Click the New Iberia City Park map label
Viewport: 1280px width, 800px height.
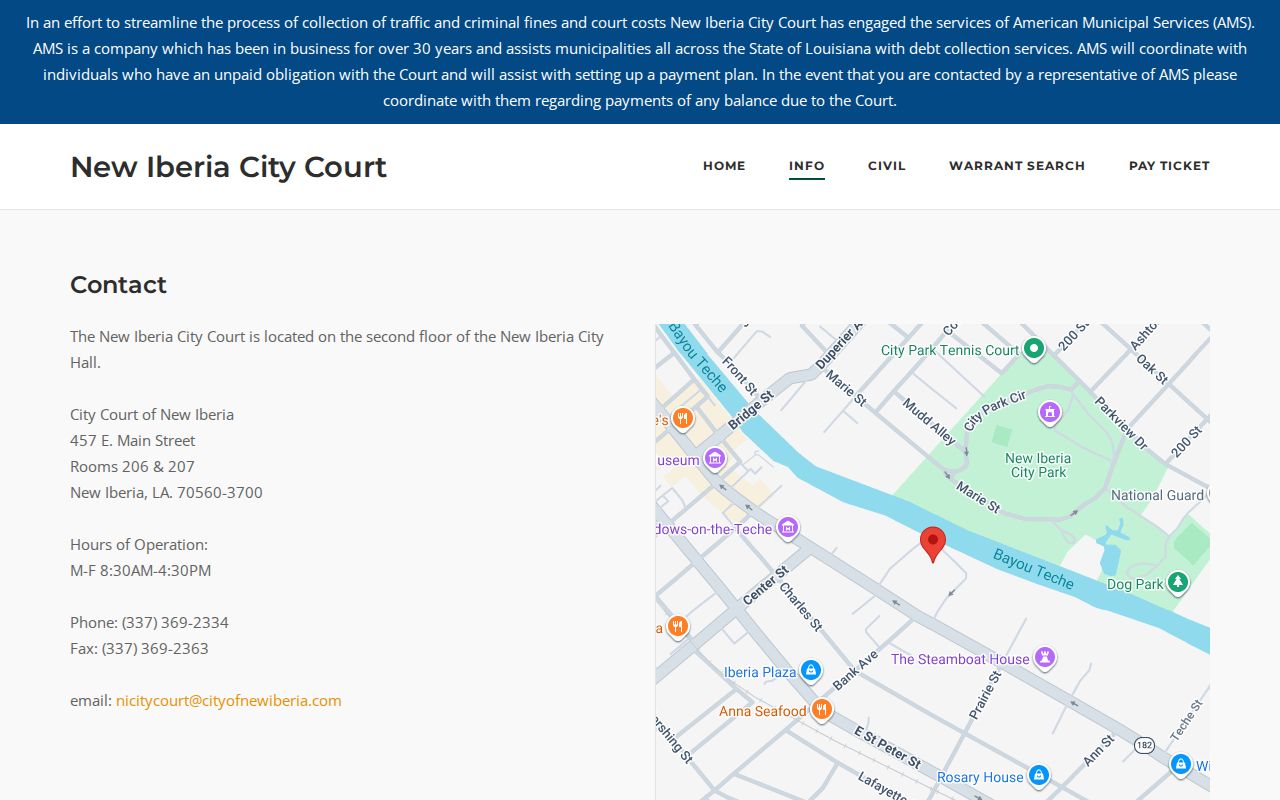click(x=1038, y=465)
